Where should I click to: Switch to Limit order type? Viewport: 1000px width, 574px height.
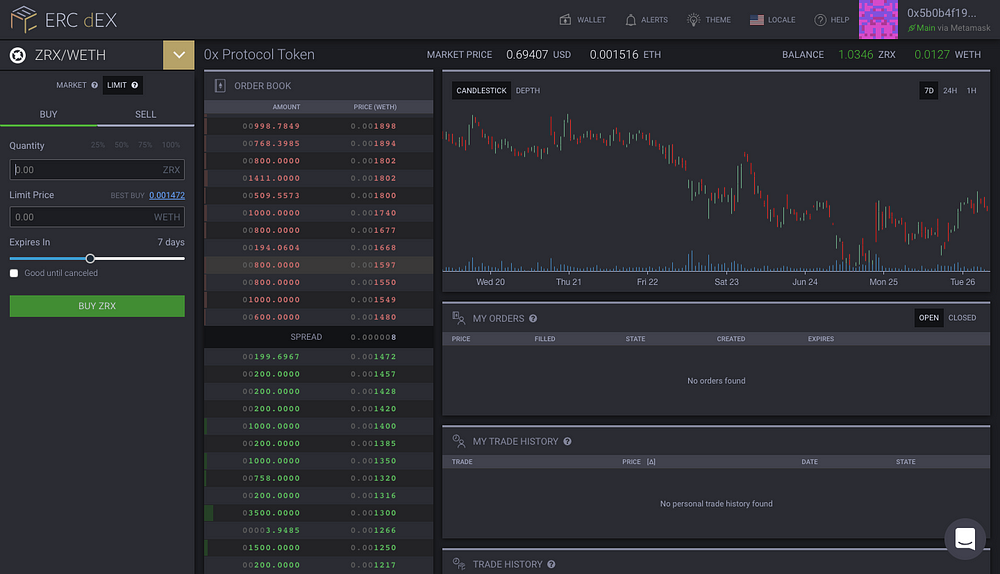click(x=122, y=85)
